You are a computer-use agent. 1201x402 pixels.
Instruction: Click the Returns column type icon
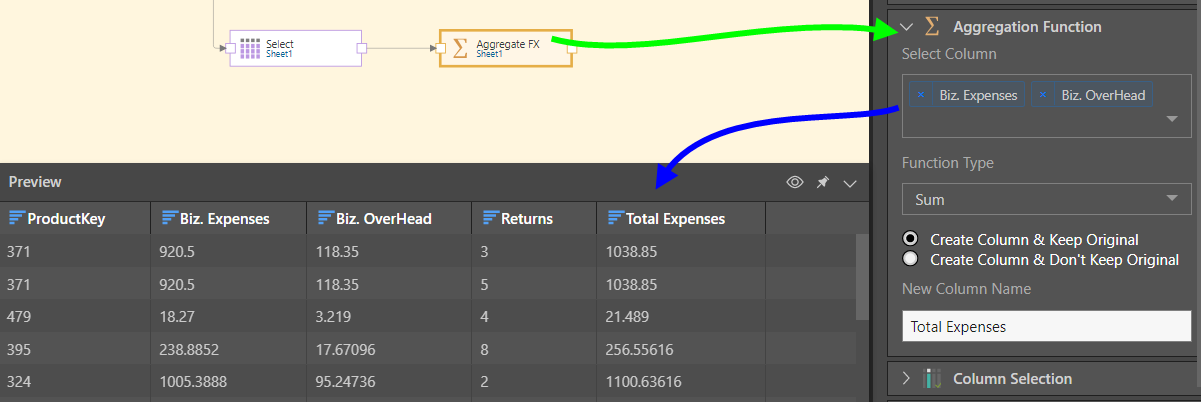coord(490,218)
